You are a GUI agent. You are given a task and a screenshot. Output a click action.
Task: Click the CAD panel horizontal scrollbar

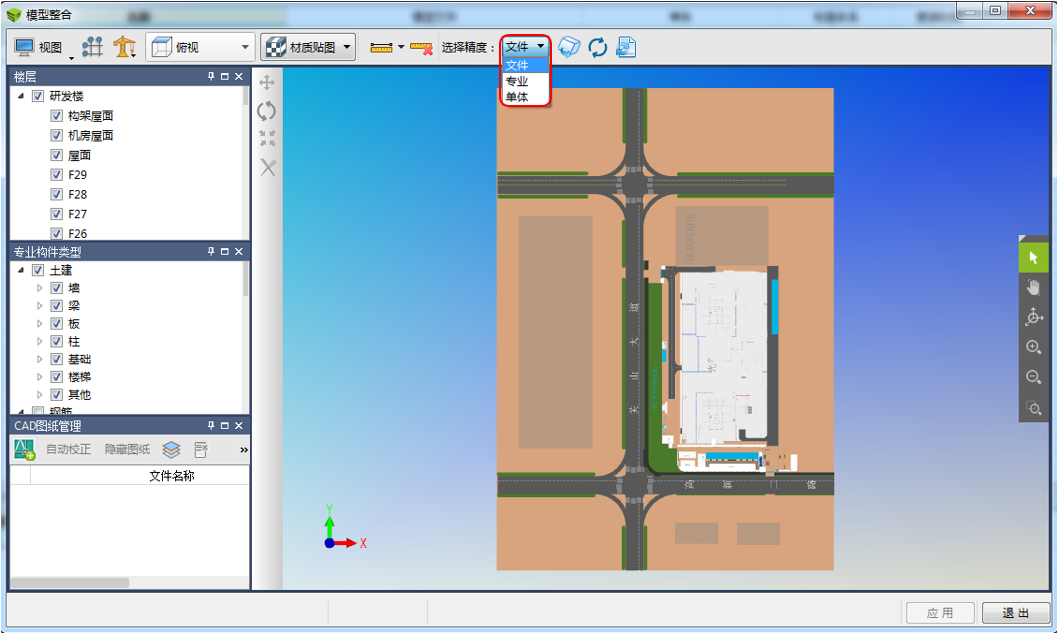(70, 582)
